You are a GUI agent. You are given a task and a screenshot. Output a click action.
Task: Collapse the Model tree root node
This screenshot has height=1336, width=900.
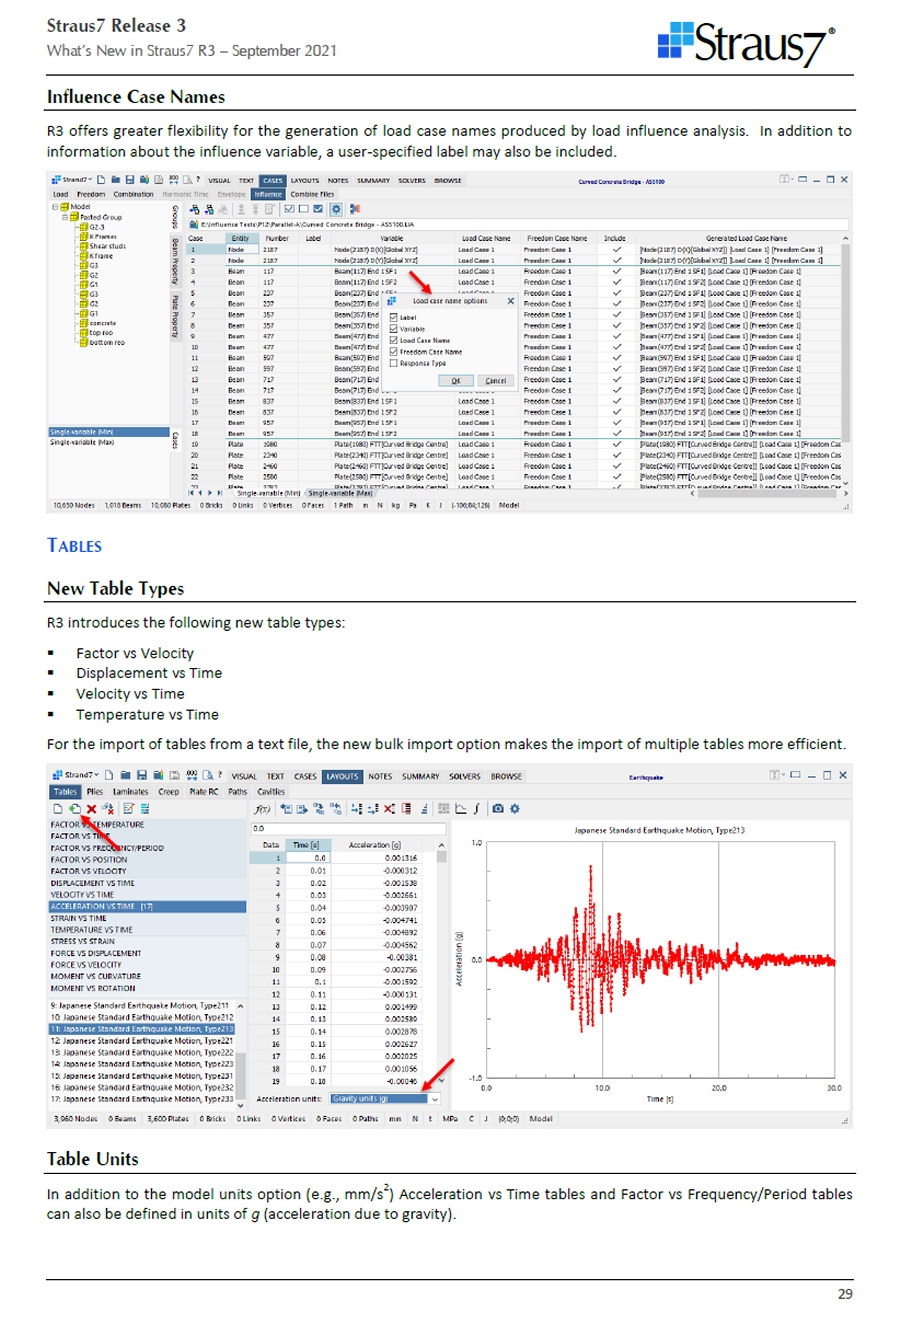(x=55, y=207)
